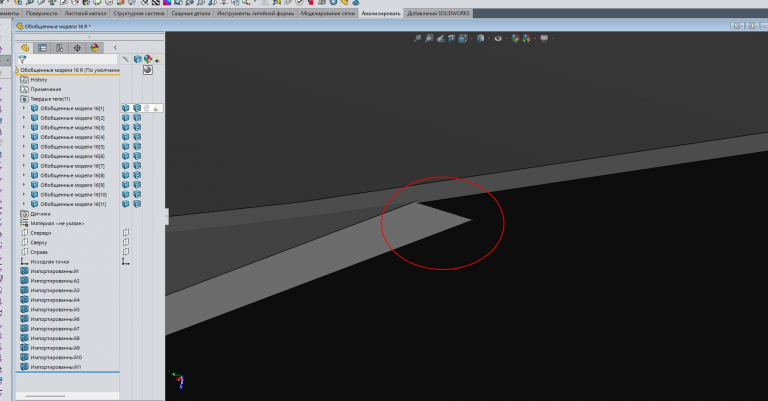Image resolution: width=768 pixels, height=401 pixels.
Task: Open Моделирование сетки tab
Action: coord(328,13)
